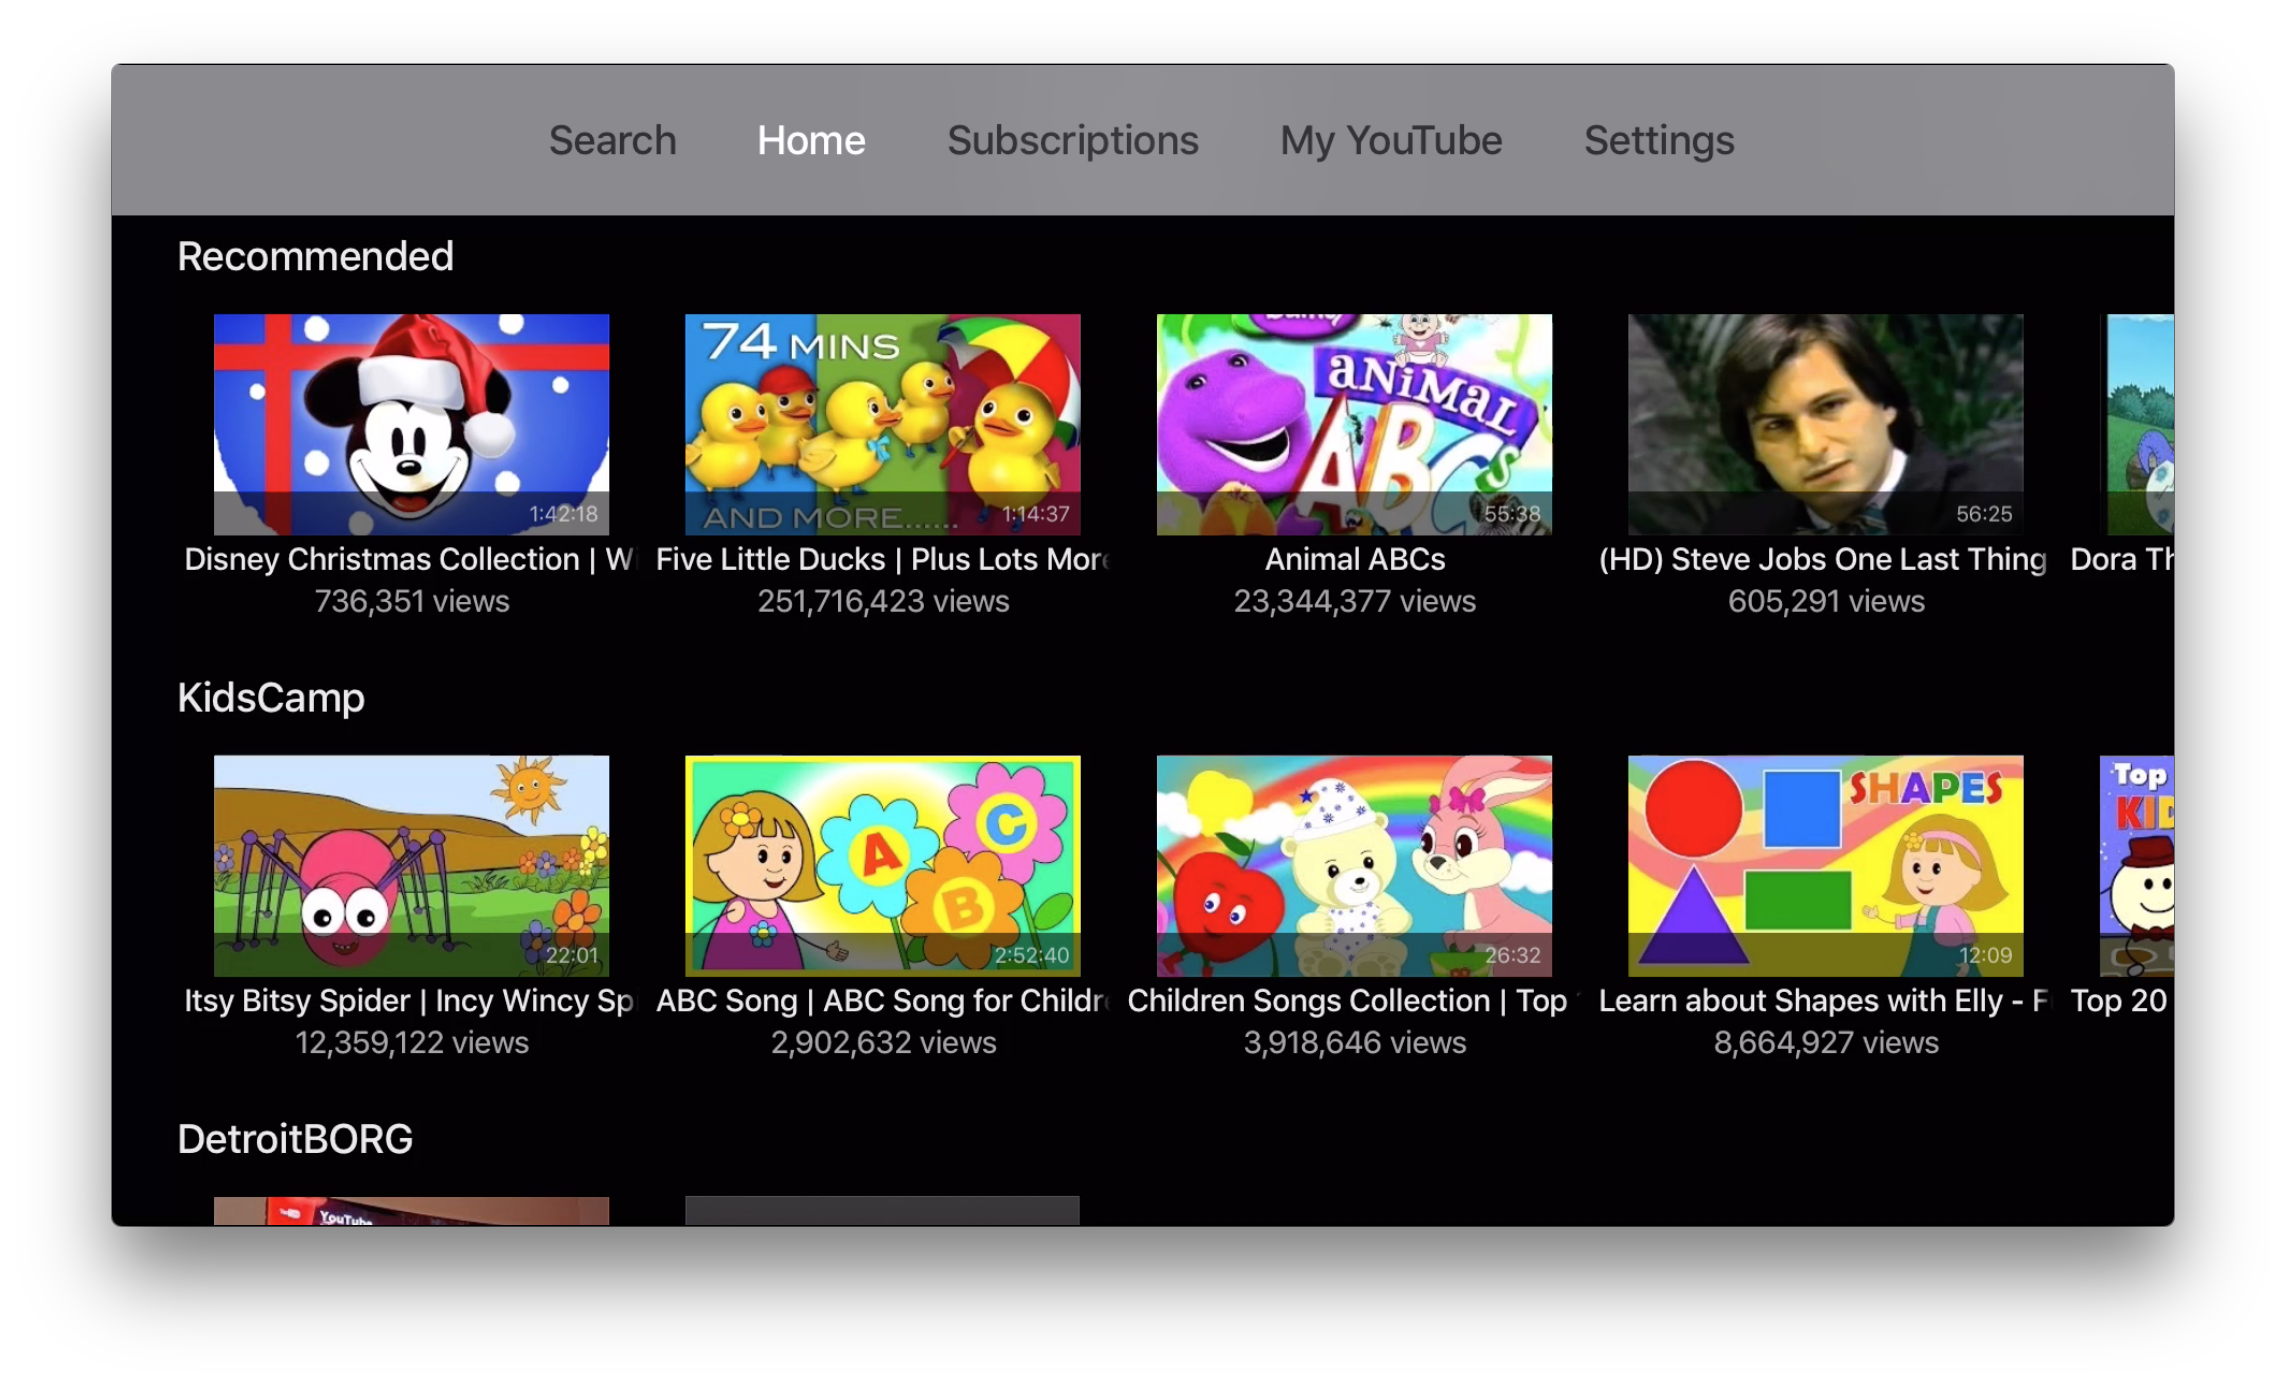Select the Home tab

[811, 140]
